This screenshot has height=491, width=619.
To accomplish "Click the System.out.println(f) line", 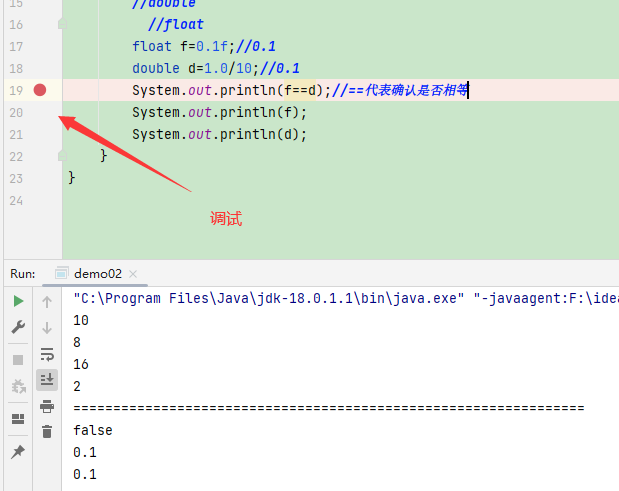I will (219, 112).
